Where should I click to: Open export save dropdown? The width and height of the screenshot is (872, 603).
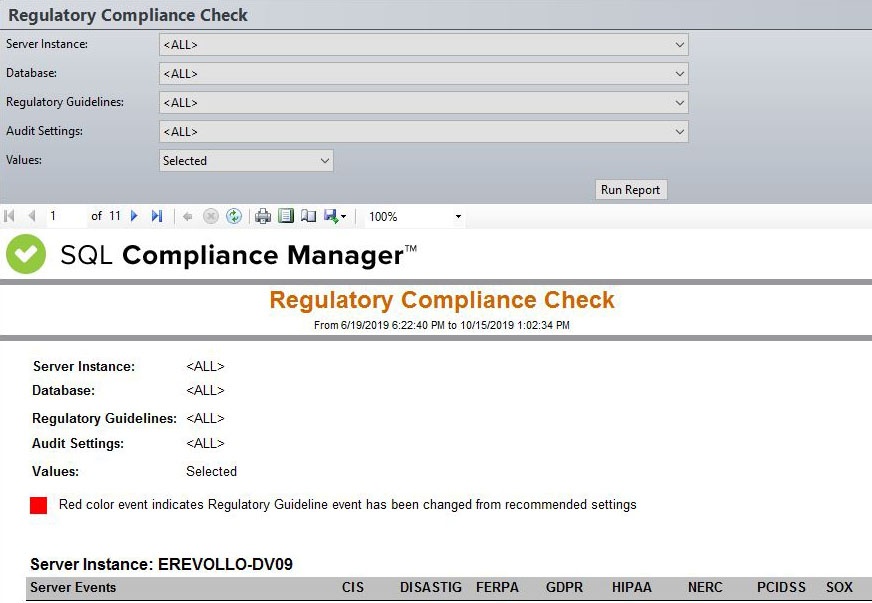[x=335, y=216]
